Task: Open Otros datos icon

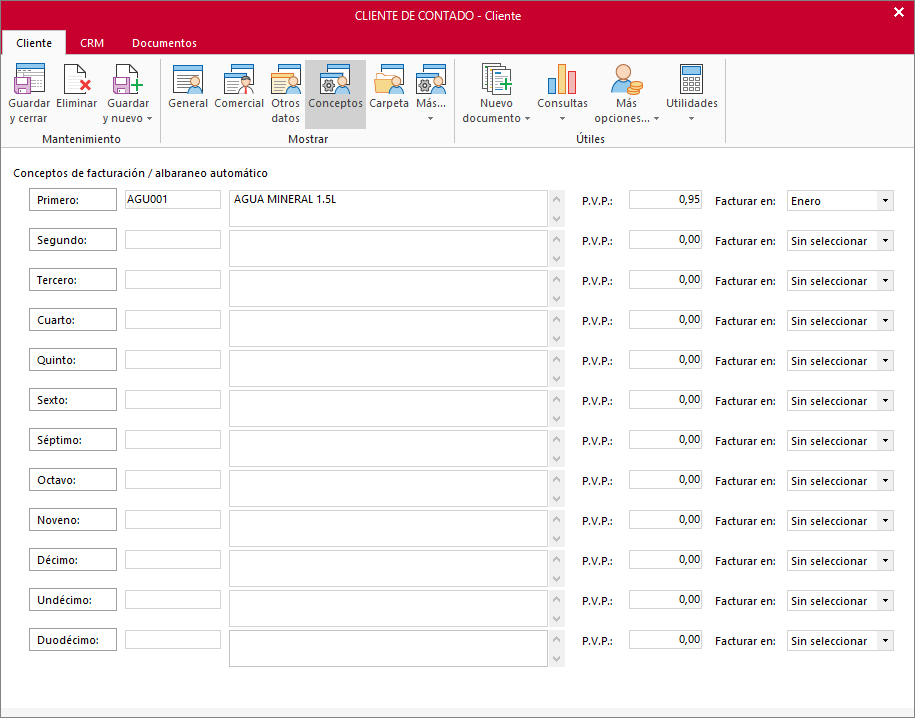Action: [285, 80]
